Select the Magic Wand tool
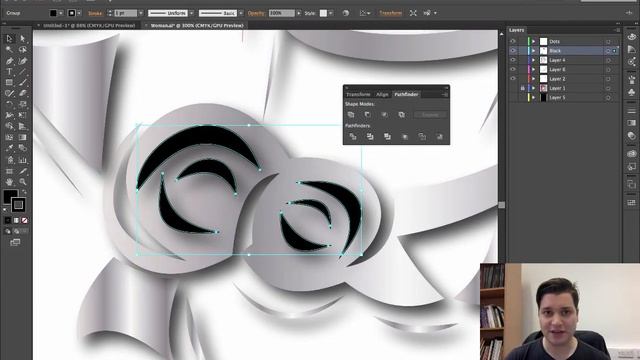 9,50
